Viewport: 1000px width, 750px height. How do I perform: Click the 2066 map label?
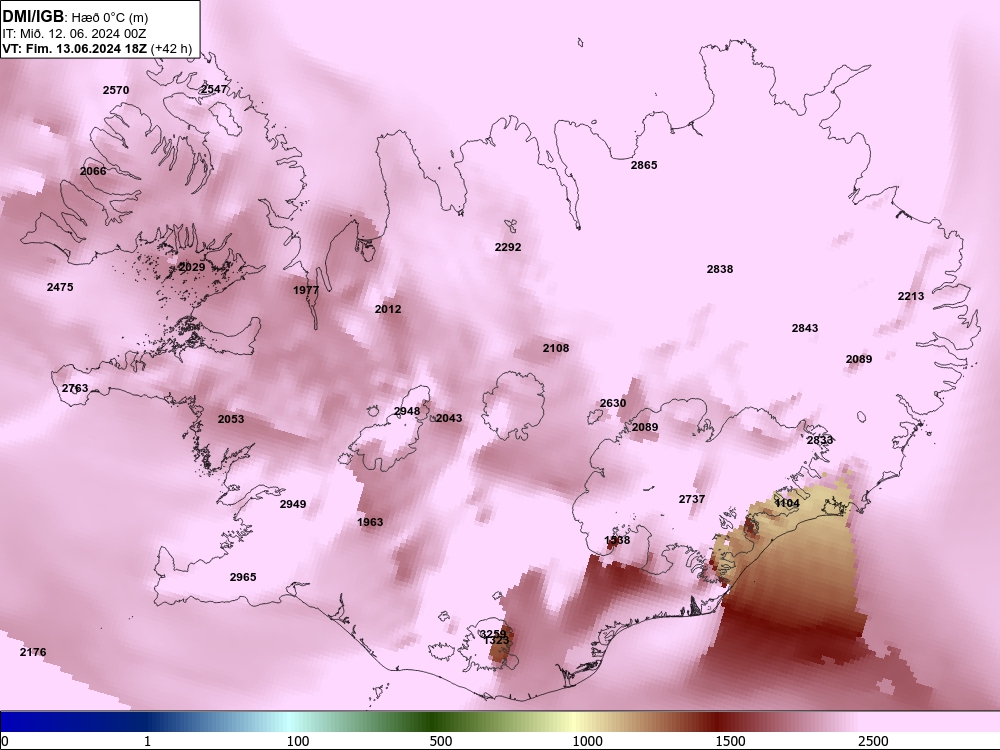tap(93, 171)
